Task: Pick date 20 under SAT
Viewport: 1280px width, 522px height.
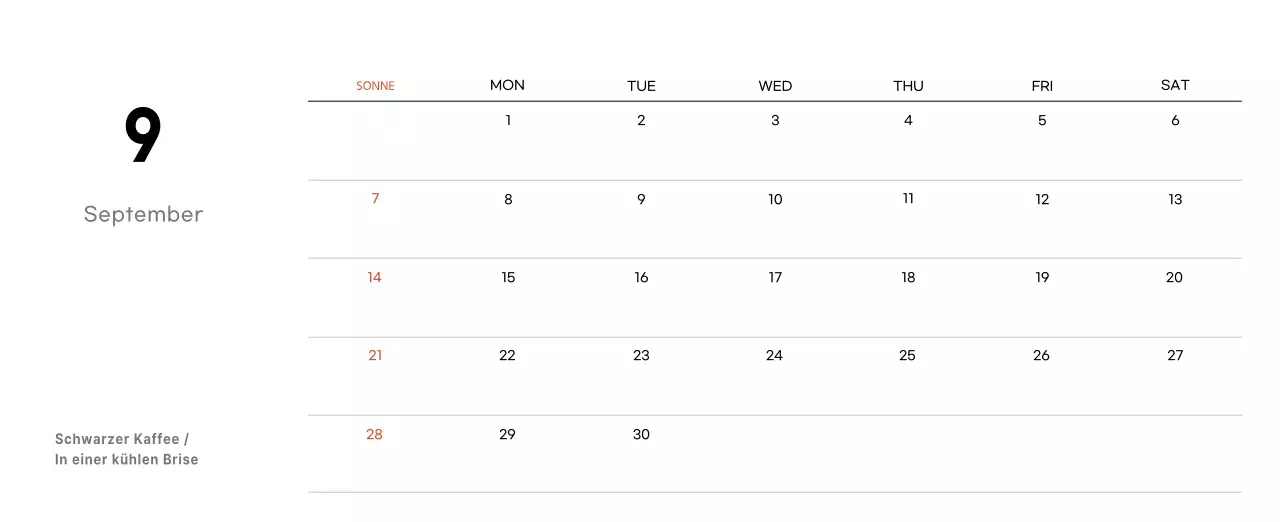Action: coord(1174,278)
